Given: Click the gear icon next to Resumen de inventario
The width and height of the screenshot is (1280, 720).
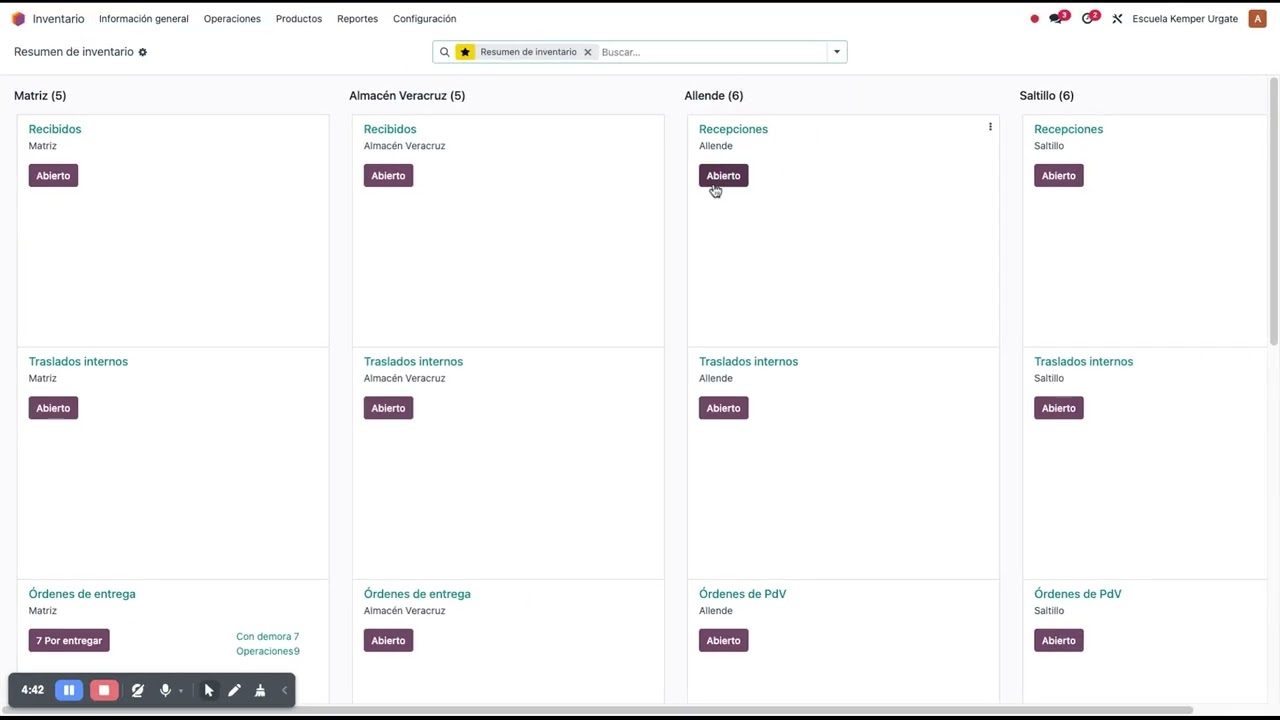Looking at the screenshot, I should click(142, 52).
